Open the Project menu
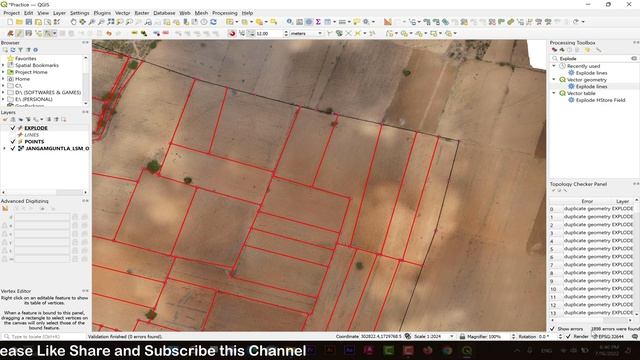The height and width of the screenshot is (360, 640). [x=11, y=13]
